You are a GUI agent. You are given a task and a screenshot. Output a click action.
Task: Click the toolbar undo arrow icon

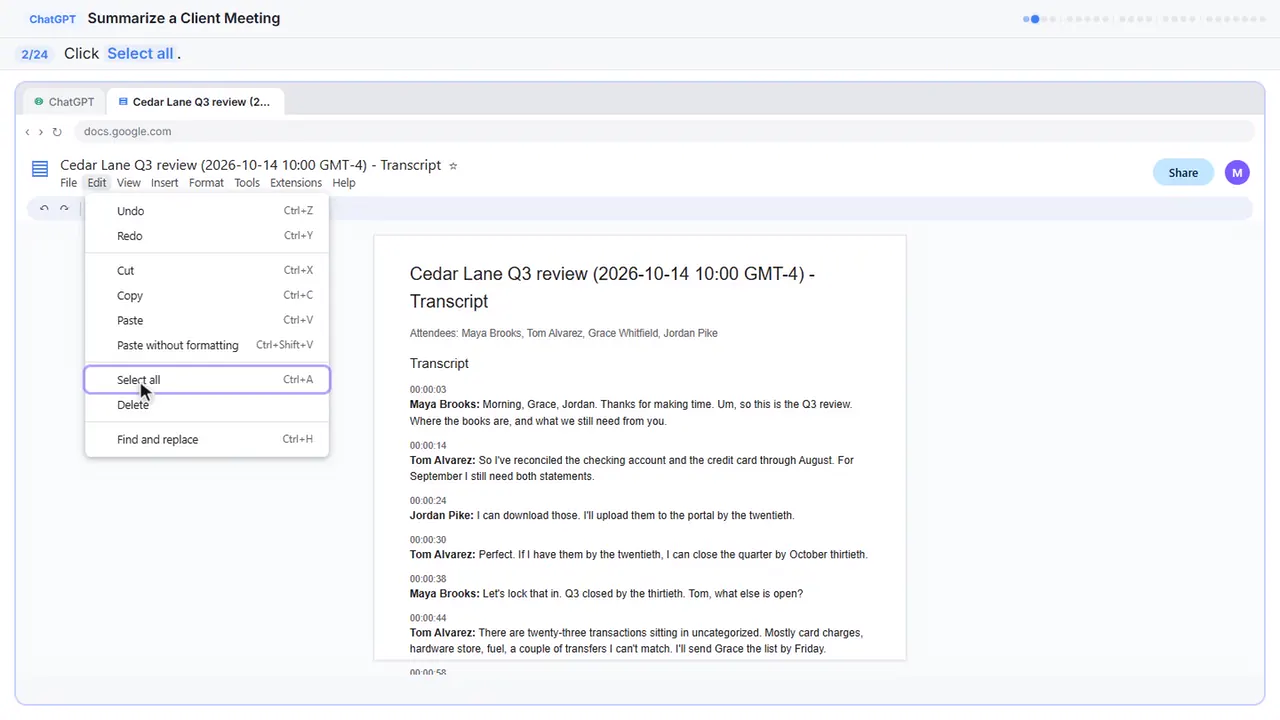point(44,208)
